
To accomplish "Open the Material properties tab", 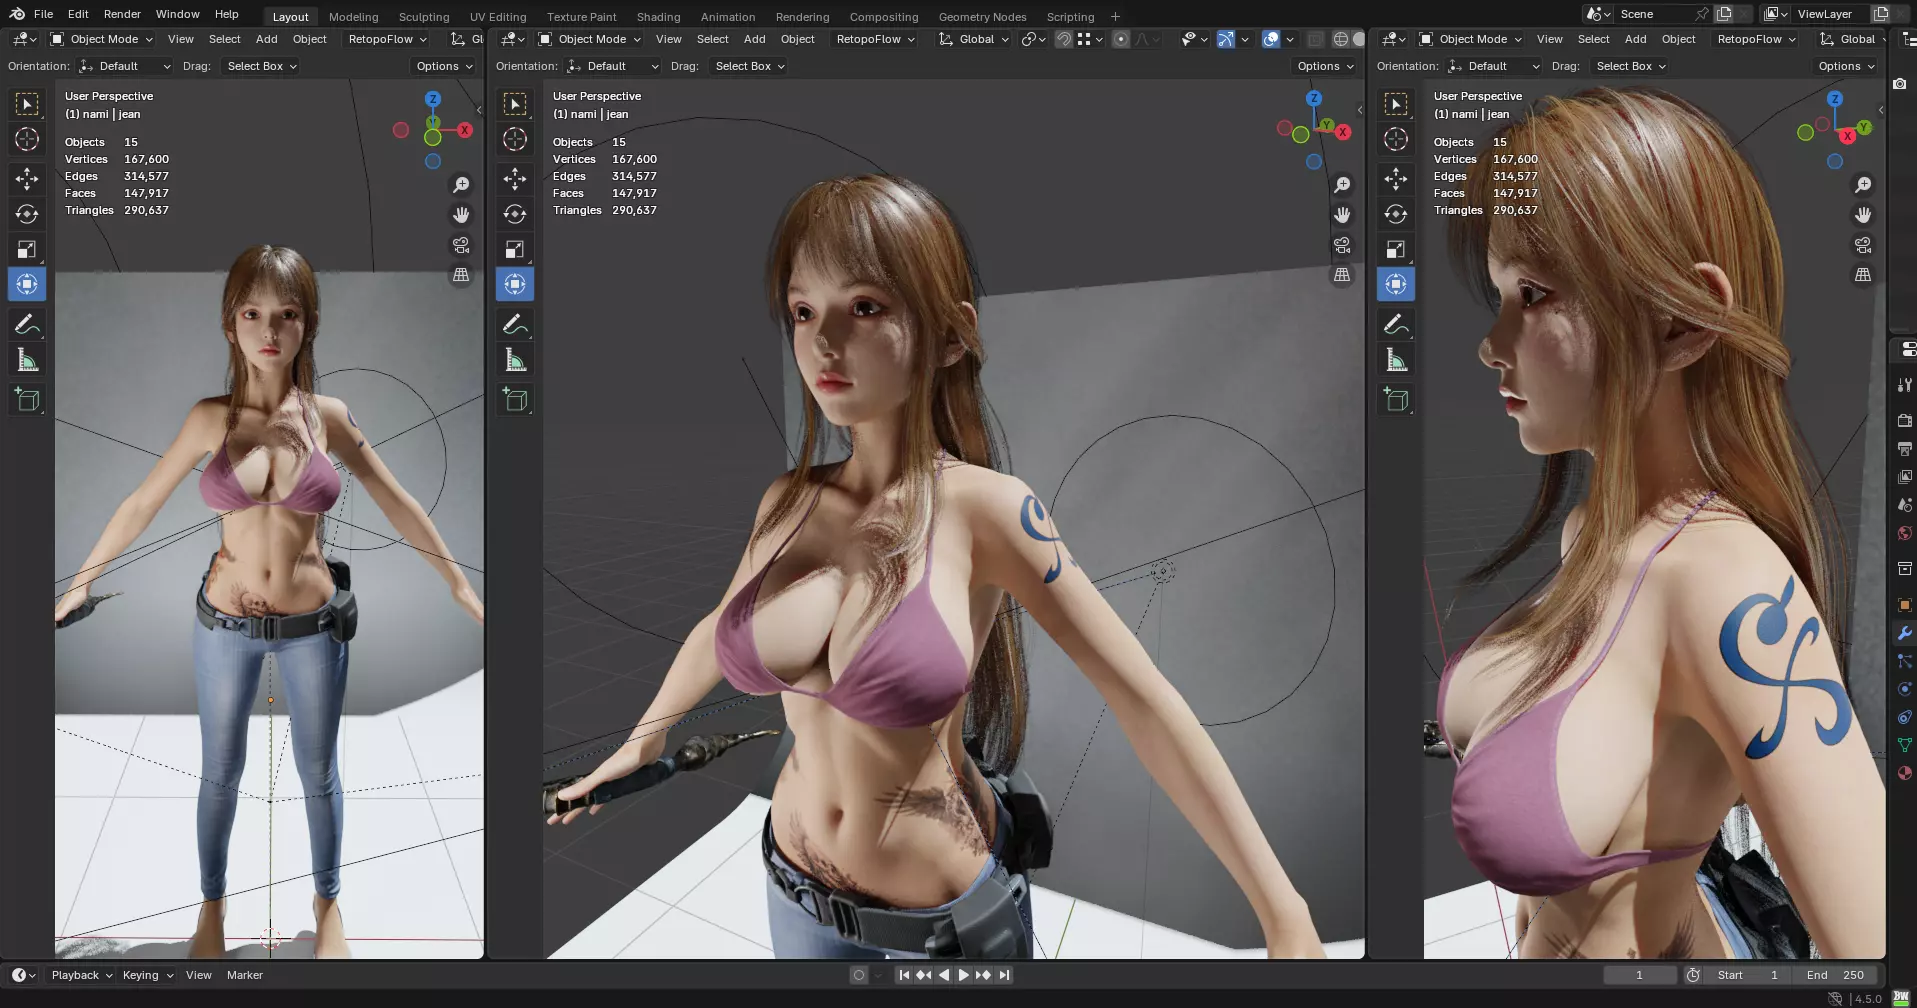I will (x=1904, y=773).
